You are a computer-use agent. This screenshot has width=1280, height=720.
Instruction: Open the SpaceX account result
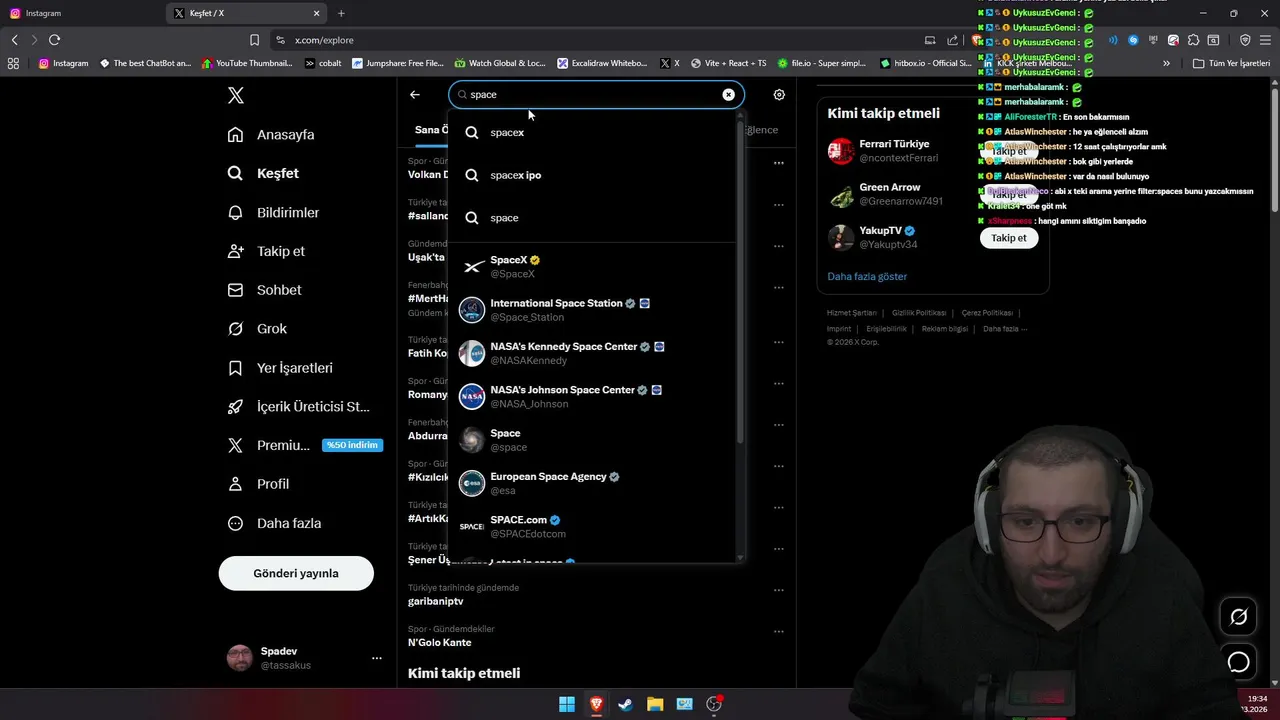pyautogui.click(x=593, y=267)
